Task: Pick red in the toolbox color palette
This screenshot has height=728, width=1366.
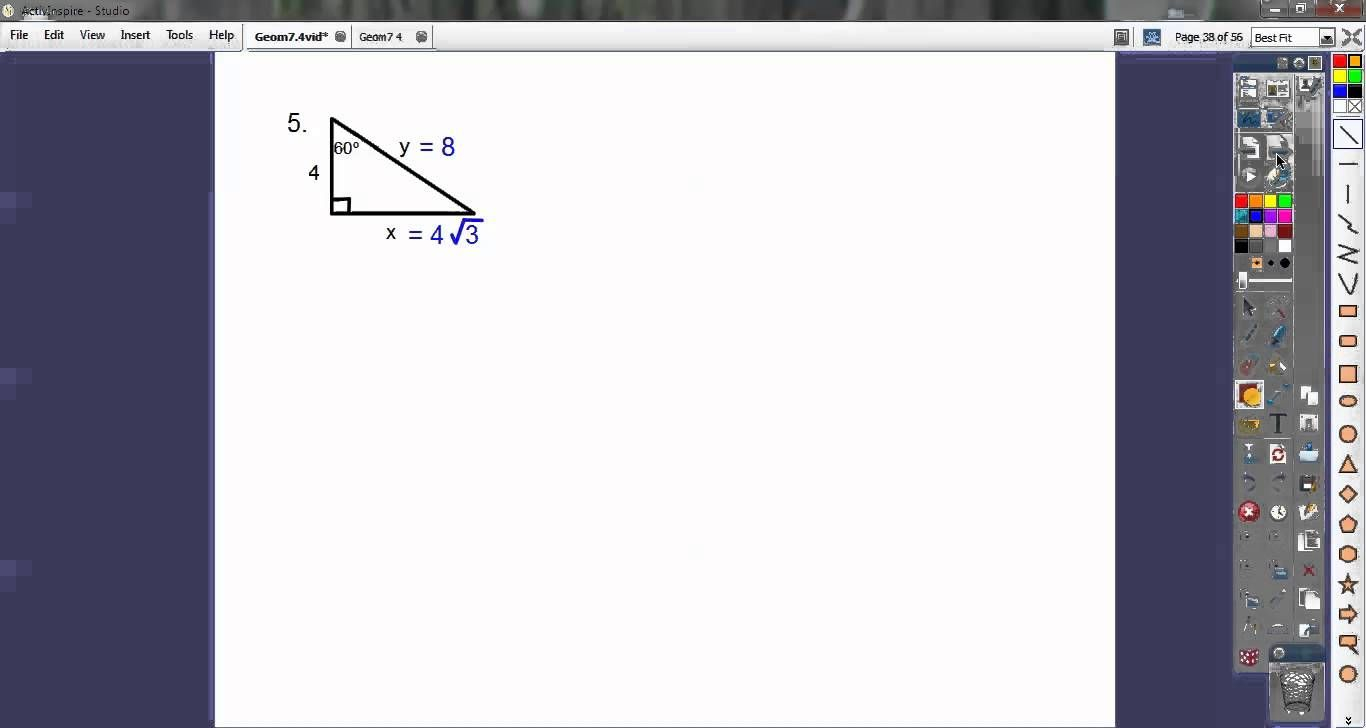Action: point(1241,201)
